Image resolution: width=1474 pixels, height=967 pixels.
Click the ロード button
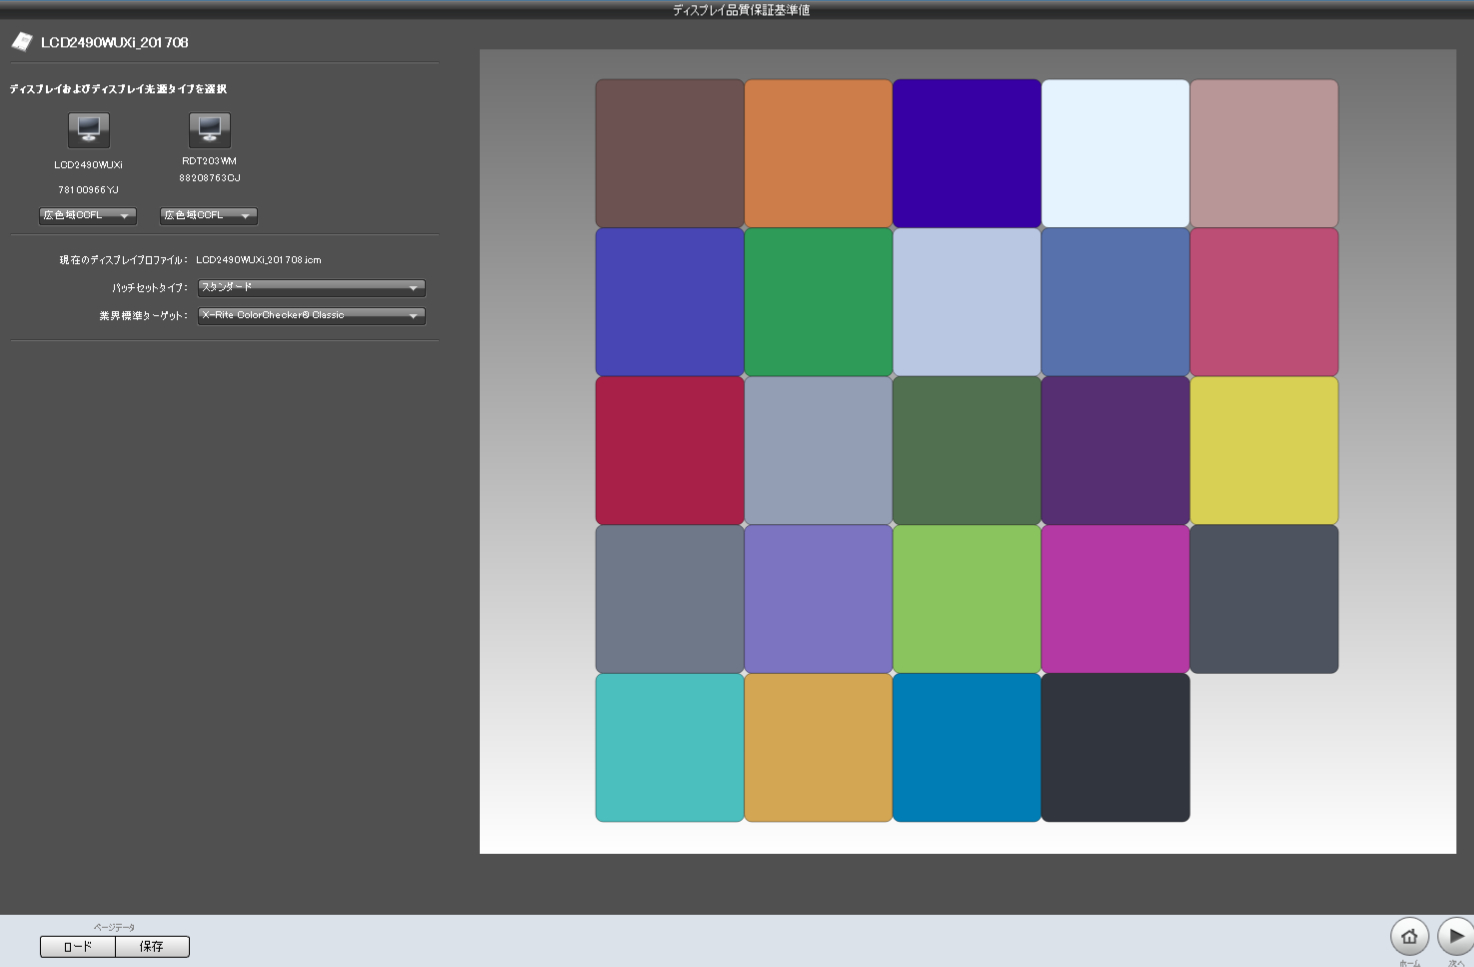coord(78,947)
